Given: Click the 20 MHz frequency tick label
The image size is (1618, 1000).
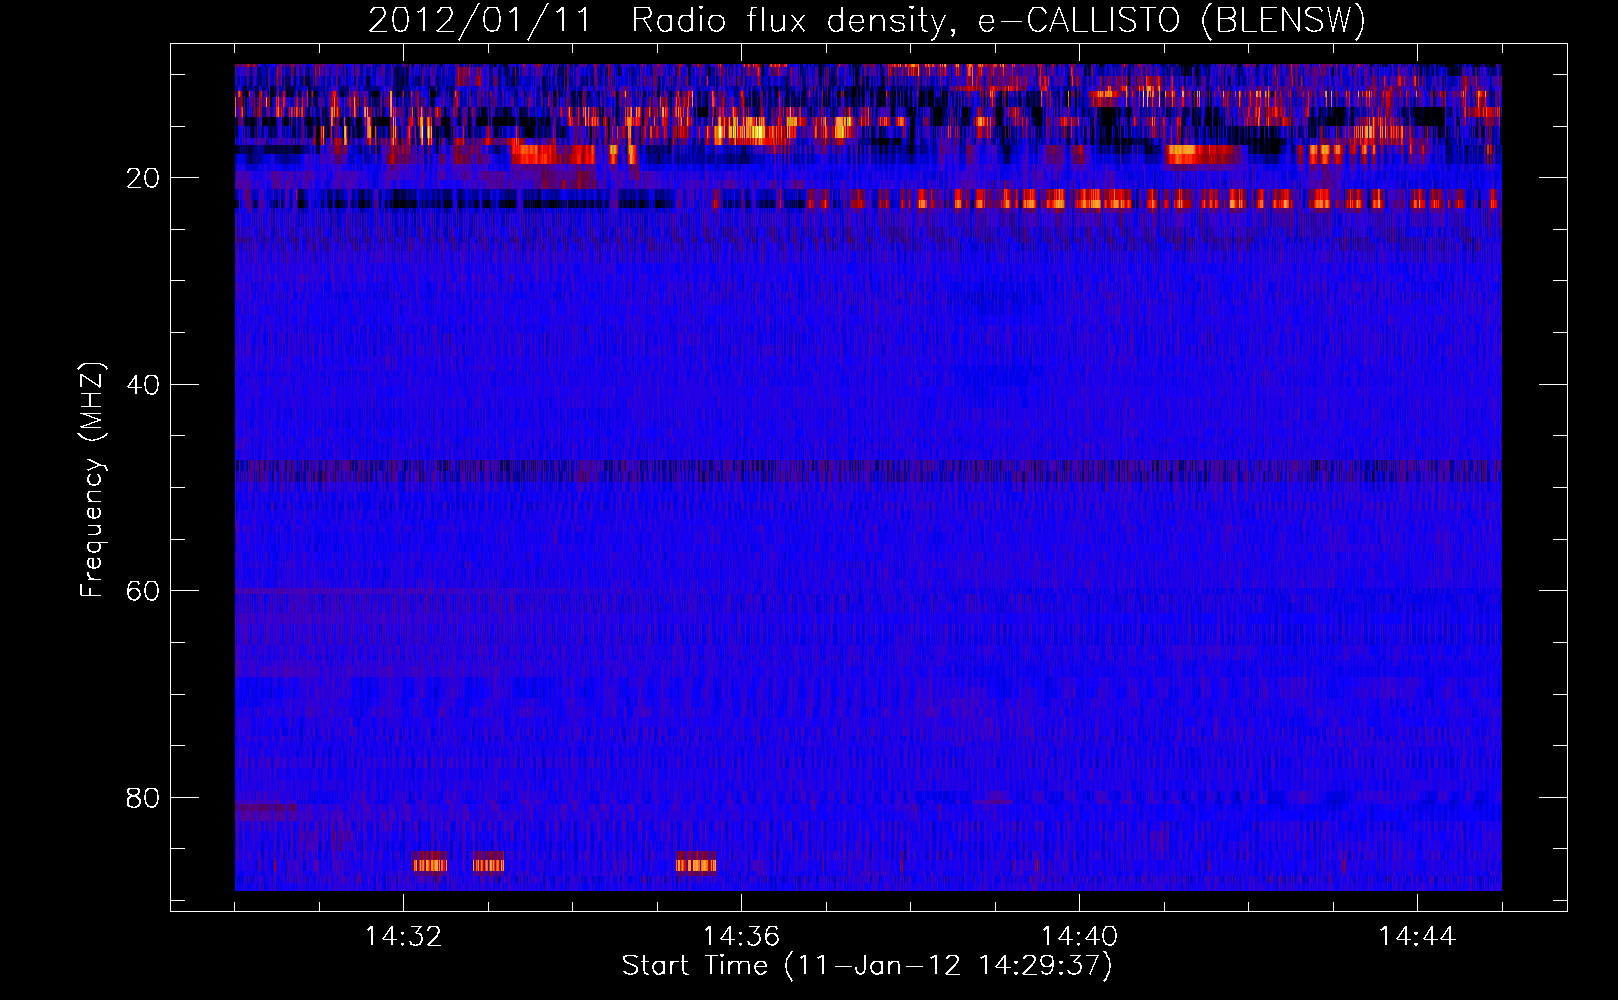Looking at the screenshot, I should point(143,178).
